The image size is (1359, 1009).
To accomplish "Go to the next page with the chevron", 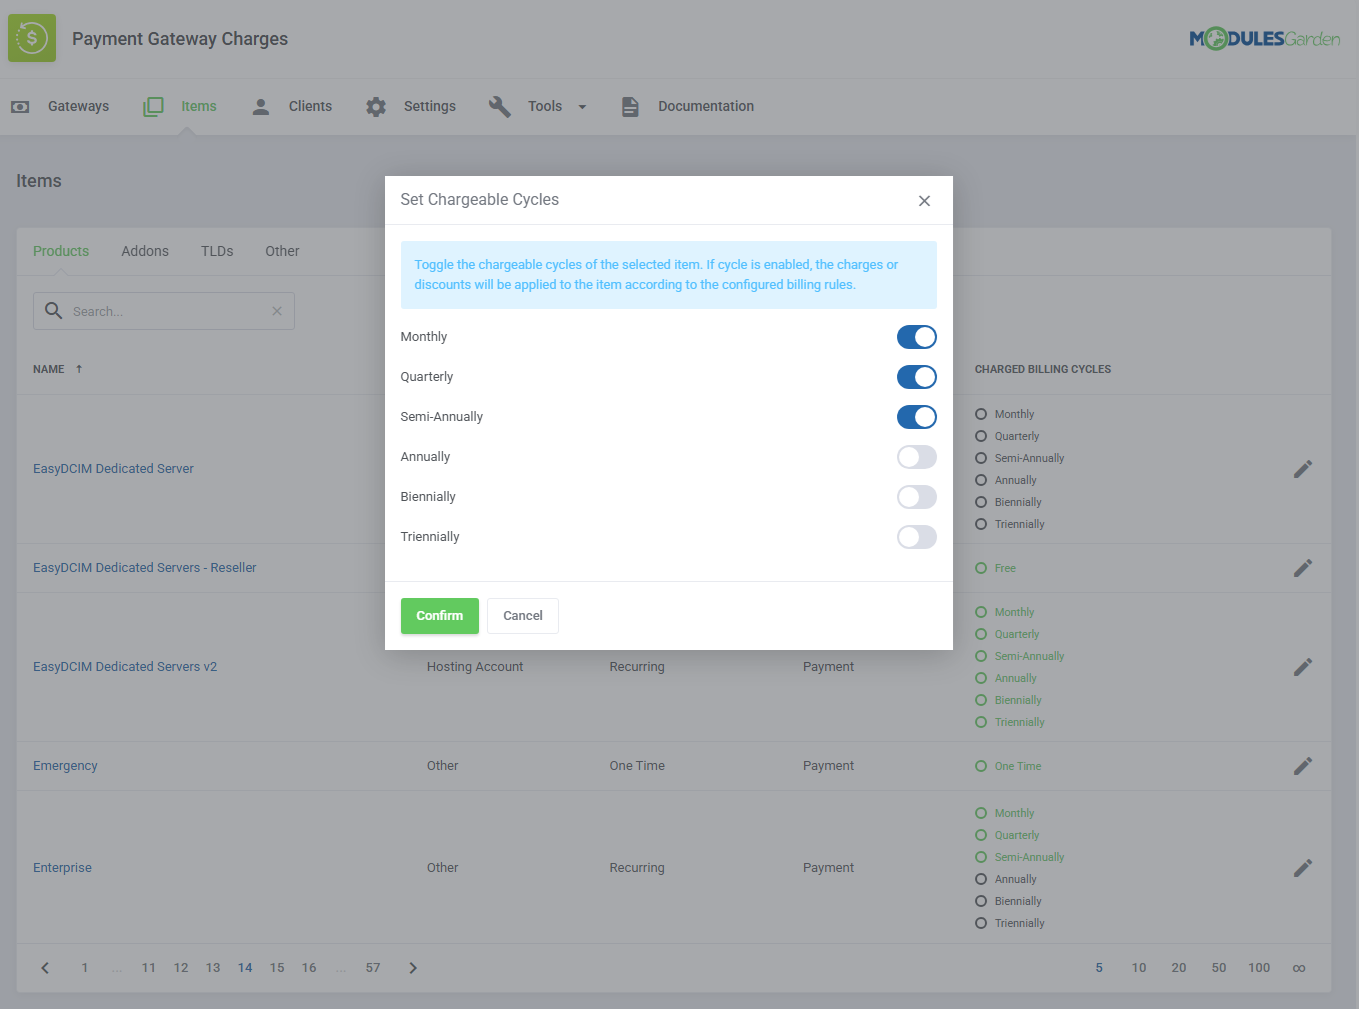I will coord(413,967).
